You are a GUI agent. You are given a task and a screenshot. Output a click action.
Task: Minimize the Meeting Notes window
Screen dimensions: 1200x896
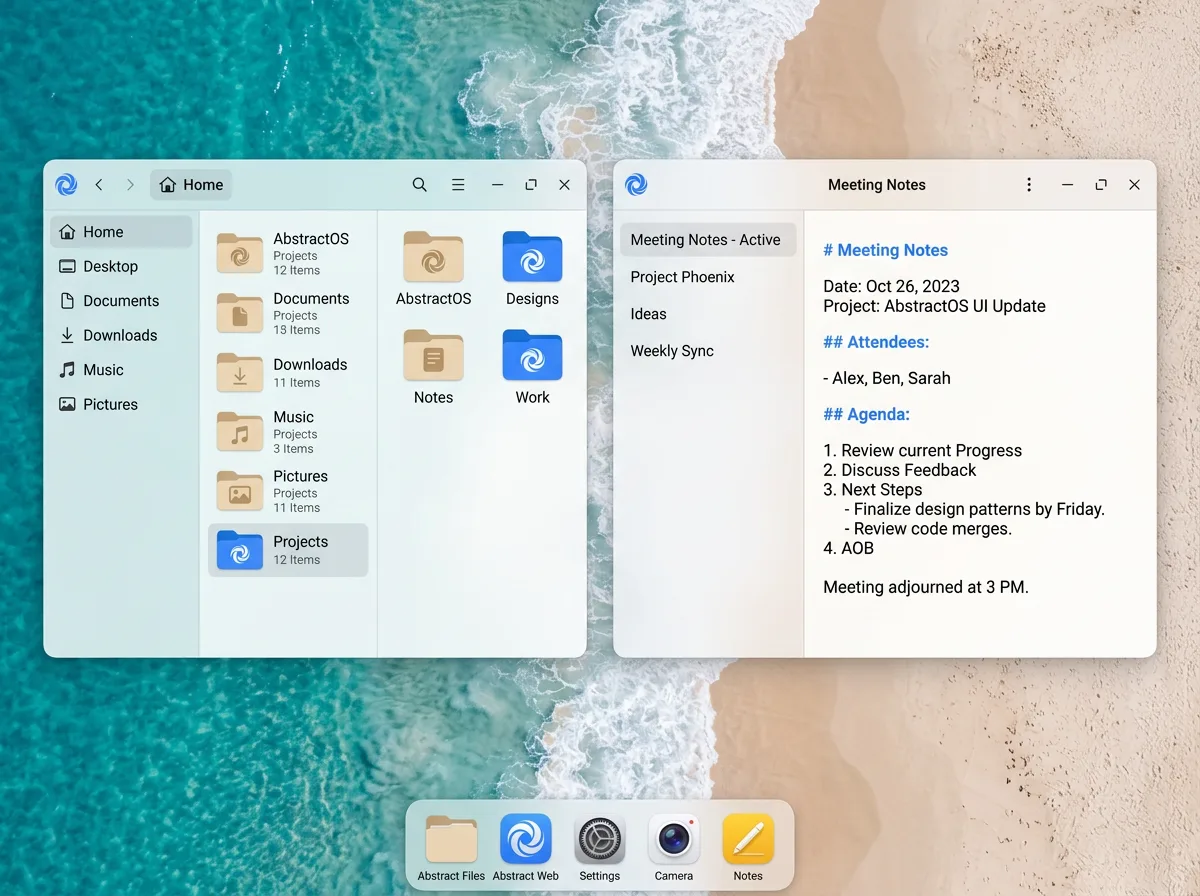pos(1067,185)
